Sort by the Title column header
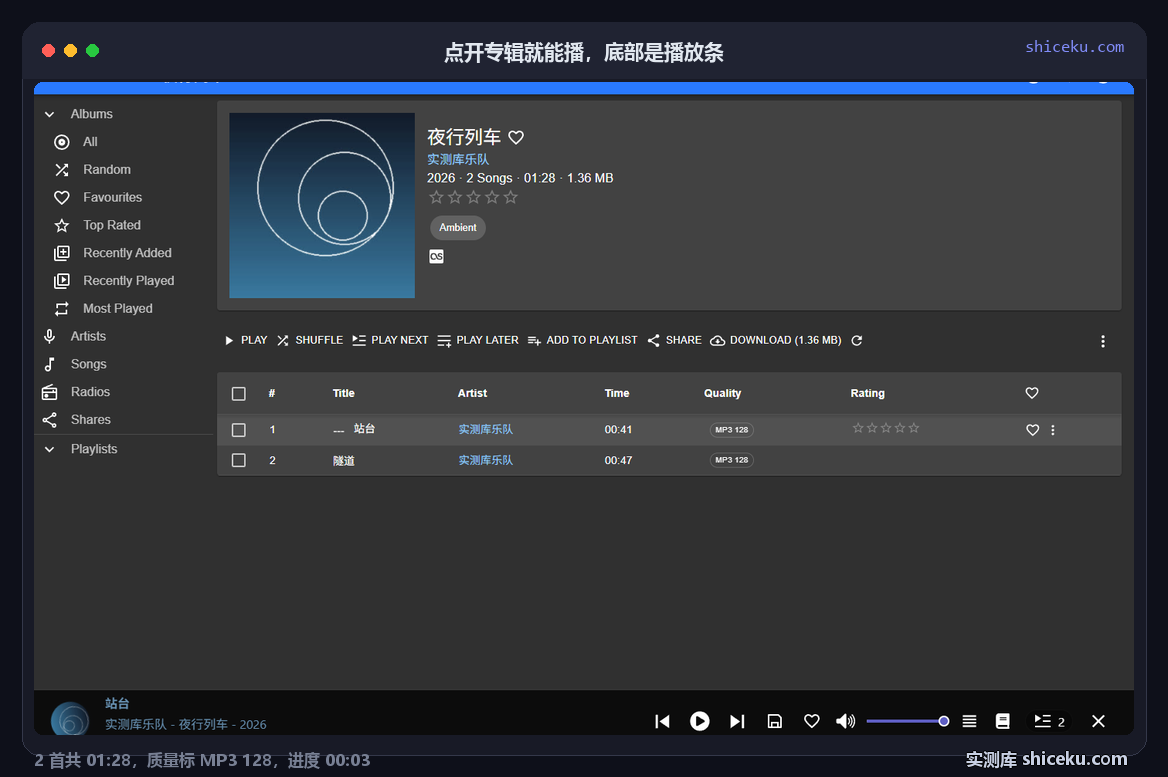Screen dimensions: 1168x777 (343, 393)
